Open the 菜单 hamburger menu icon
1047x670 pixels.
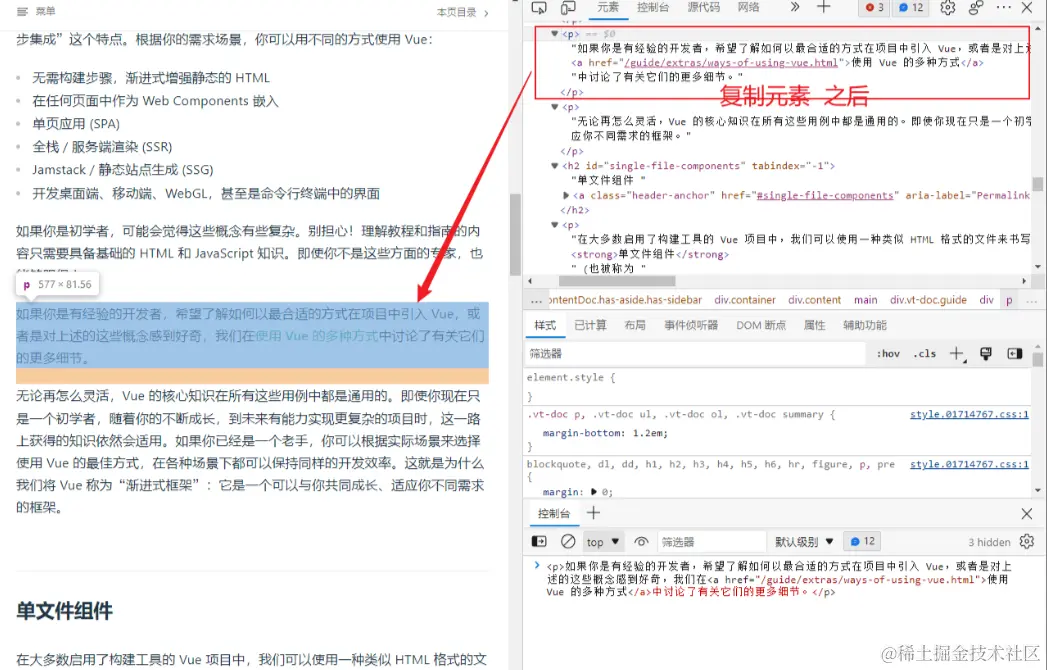[22, 11]
